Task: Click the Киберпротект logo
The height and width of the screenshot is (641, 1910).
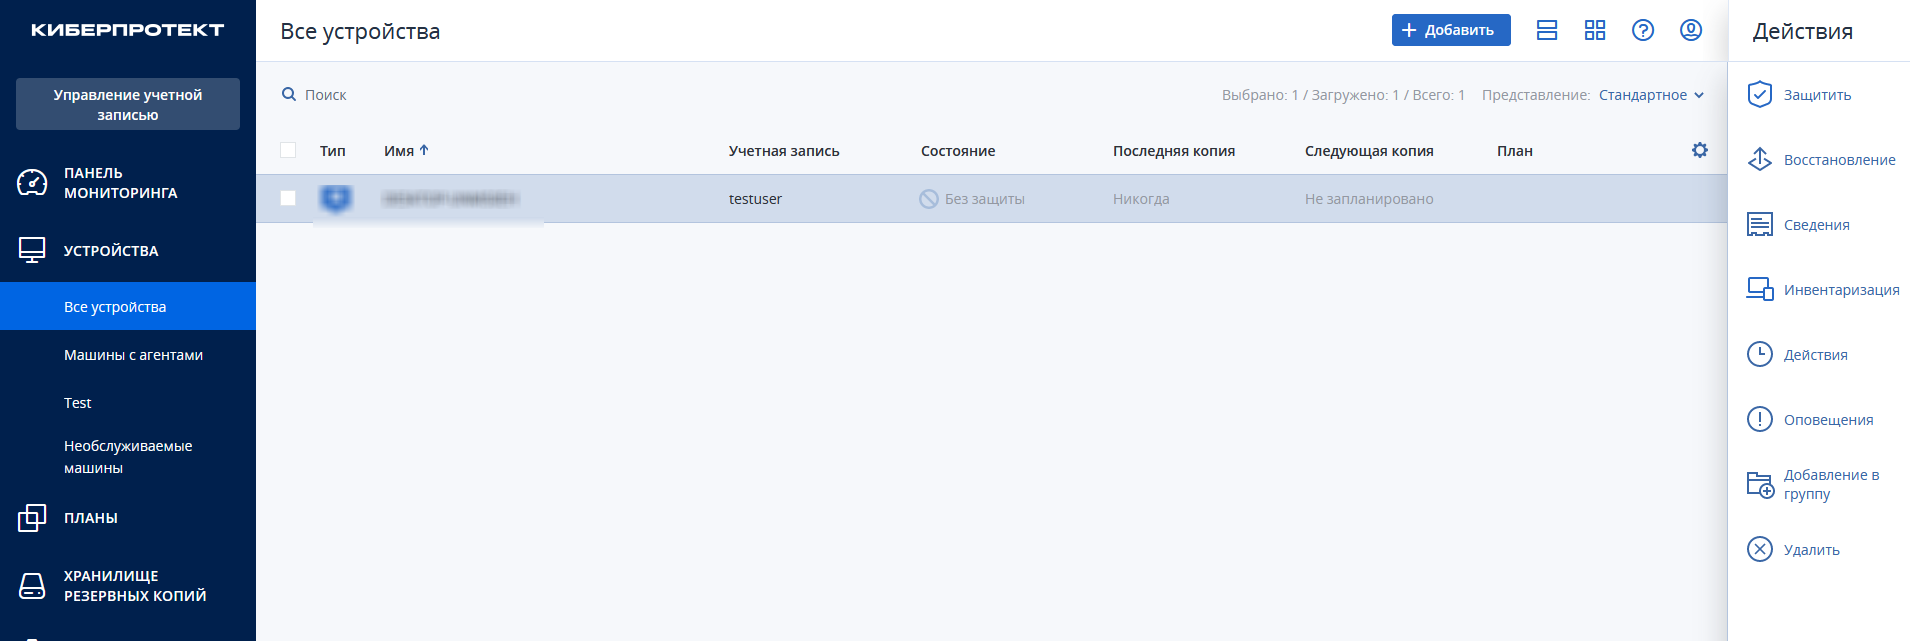Action: click(127, 30)
